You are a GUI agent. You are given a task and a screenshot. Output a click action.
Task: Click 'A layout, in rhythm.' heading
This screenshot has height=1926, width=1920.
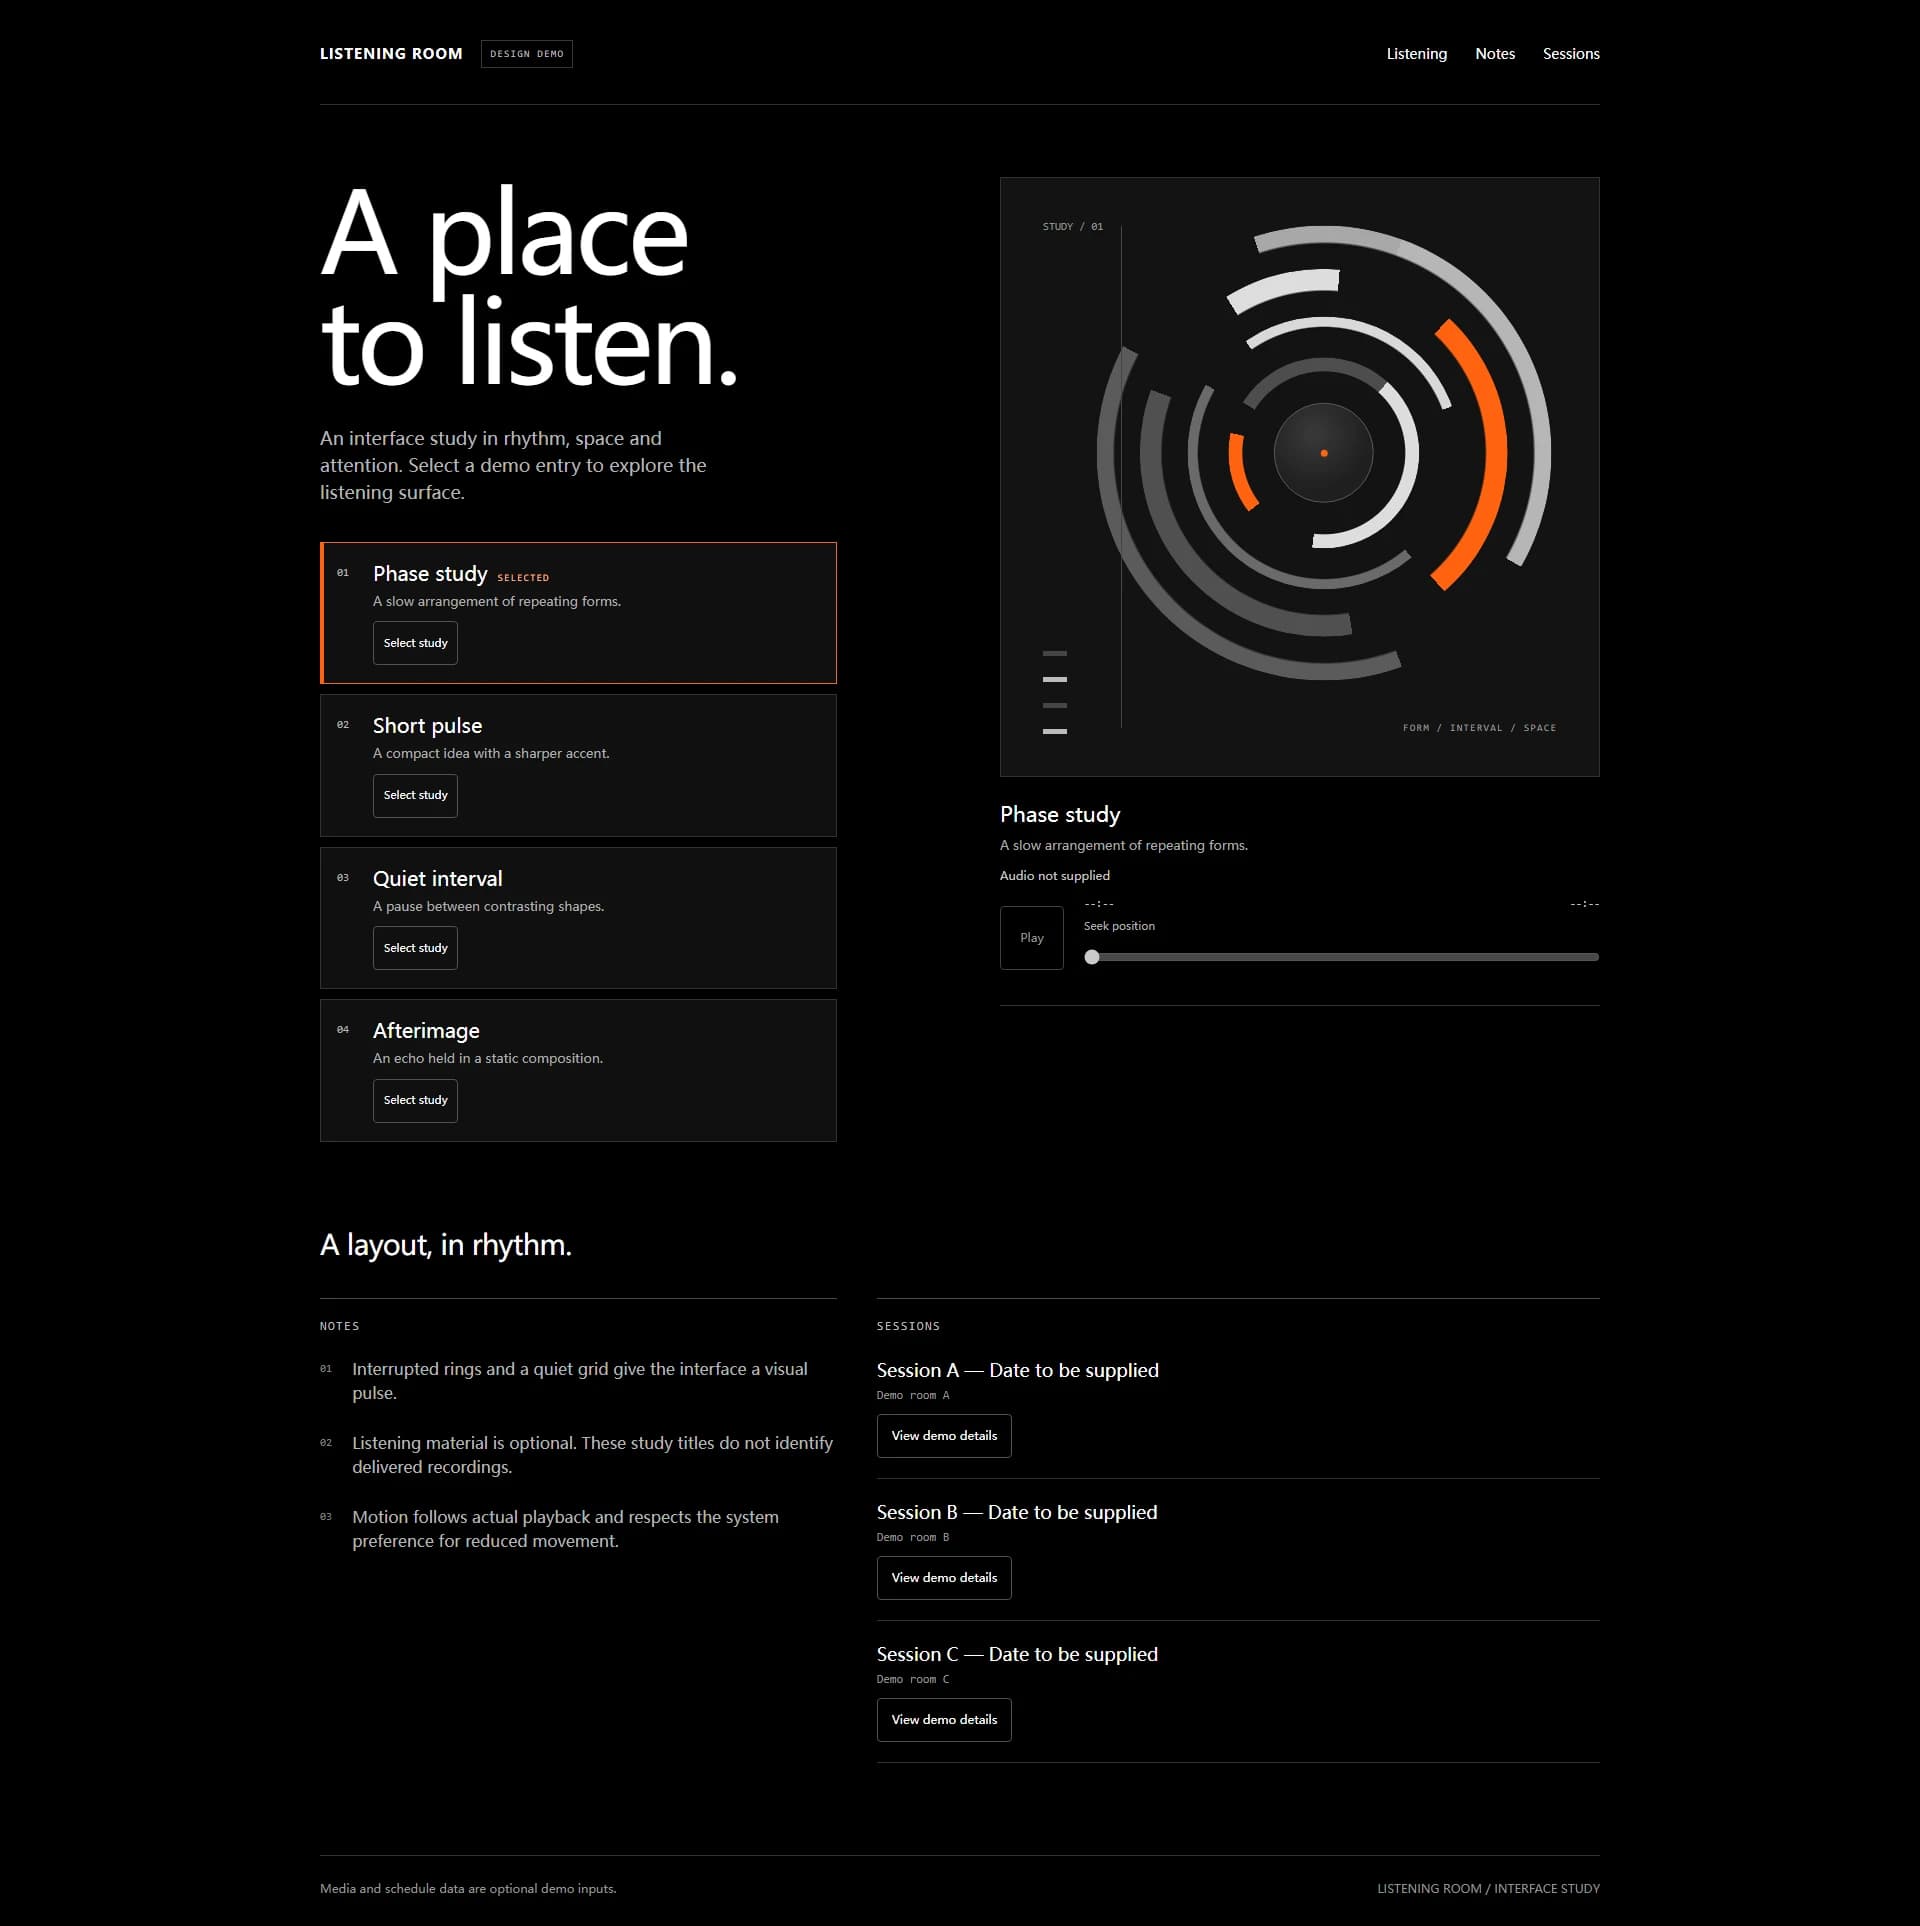446,1245
